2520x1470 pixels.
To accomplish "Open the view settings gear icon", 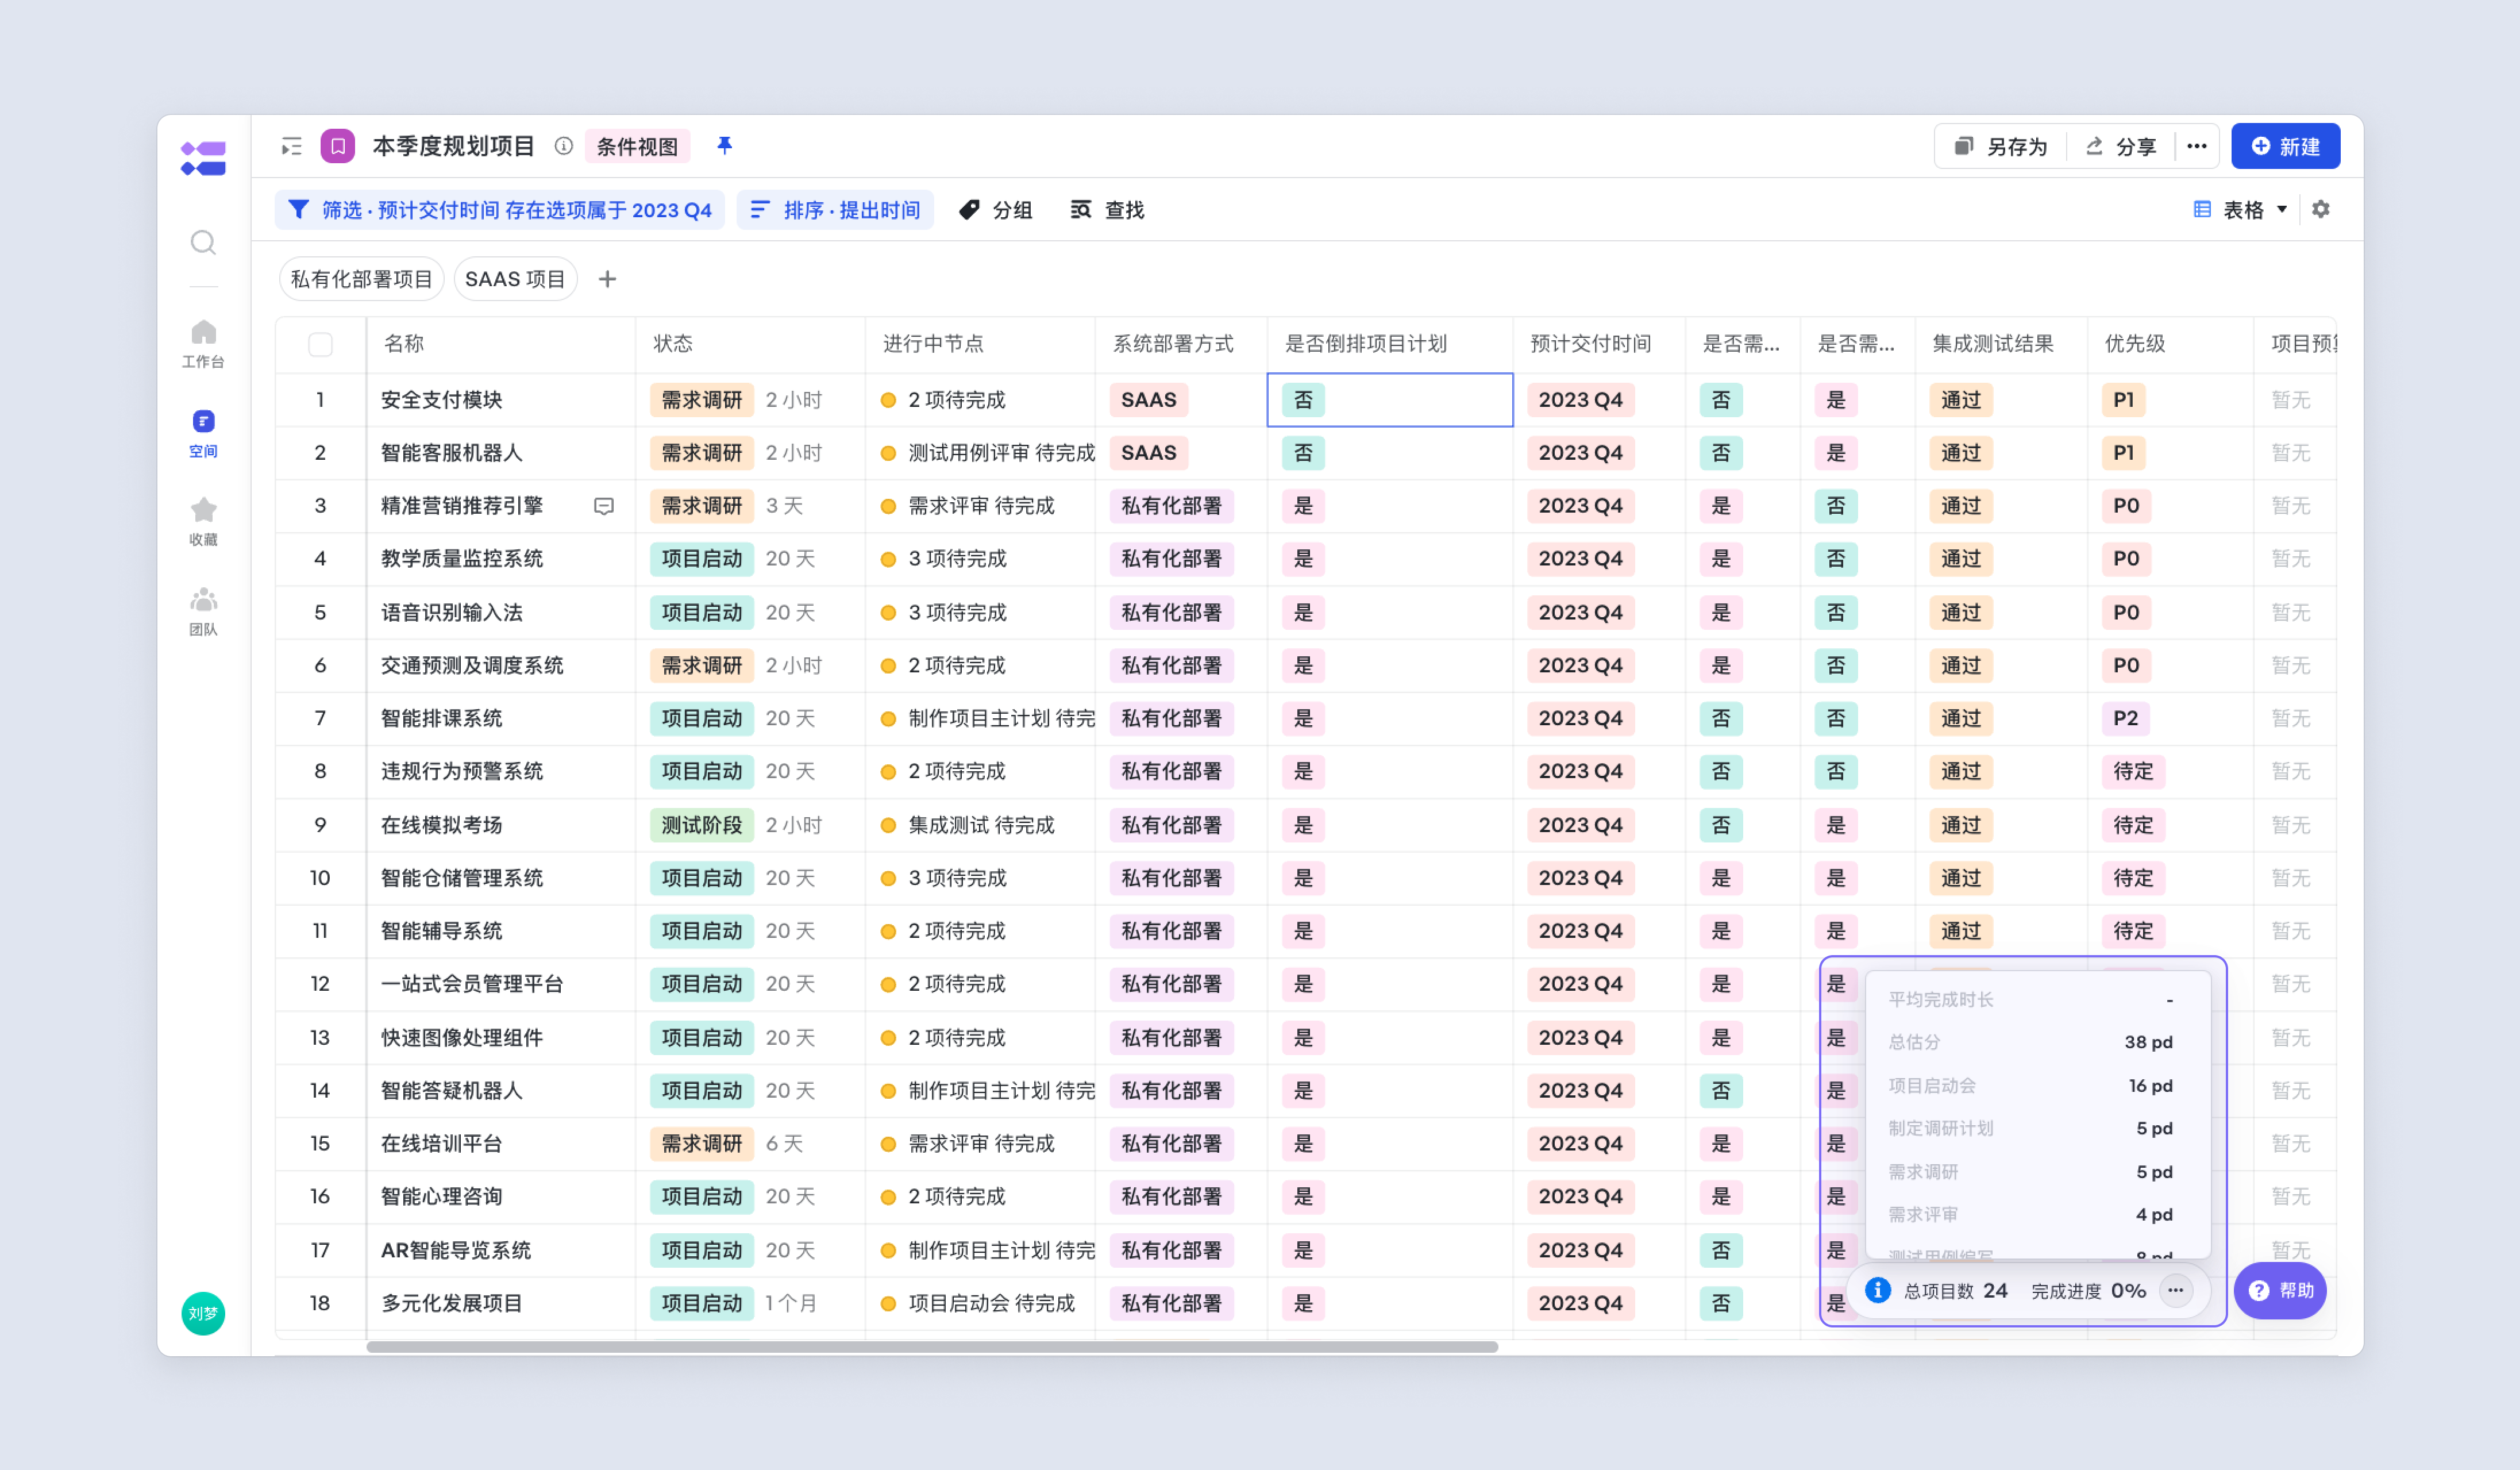I will (2321, 209).
